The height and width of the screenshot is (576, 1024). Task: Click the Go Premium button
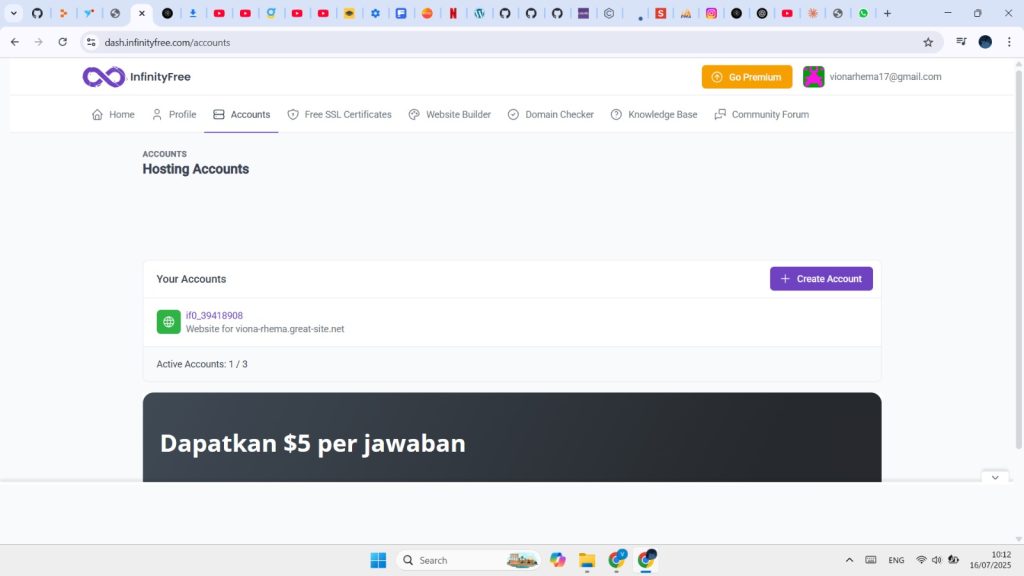coord(746,77)
